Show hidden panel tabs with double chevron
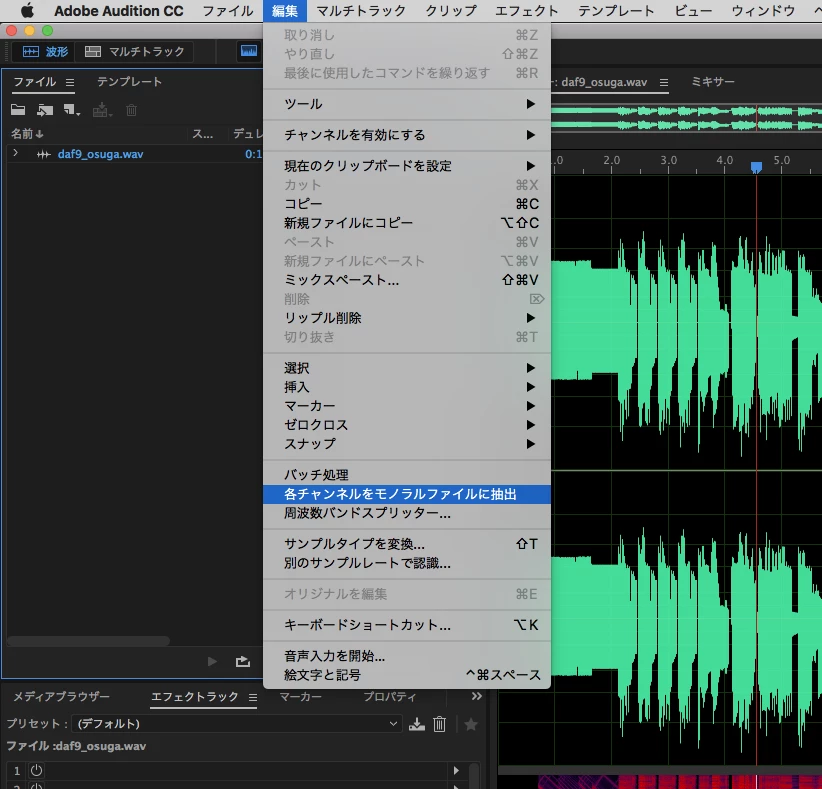Viewport: 822px width, 789px height. 477,696
